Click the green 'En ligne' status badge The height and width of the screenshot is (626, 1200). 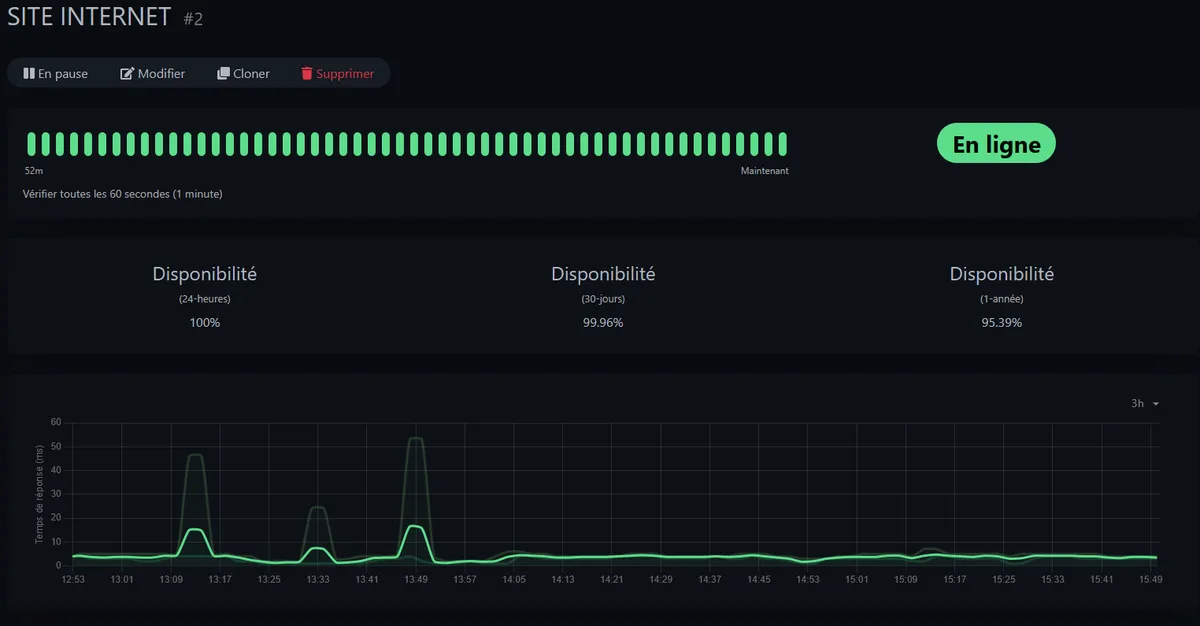[x=996, y=143]
